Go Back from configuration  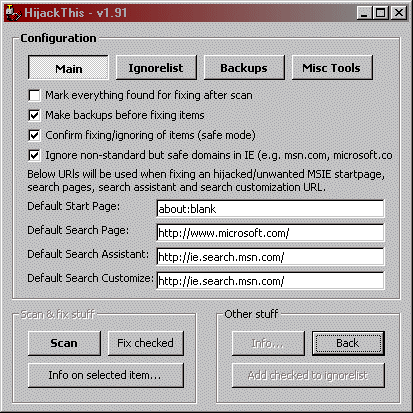348,343
